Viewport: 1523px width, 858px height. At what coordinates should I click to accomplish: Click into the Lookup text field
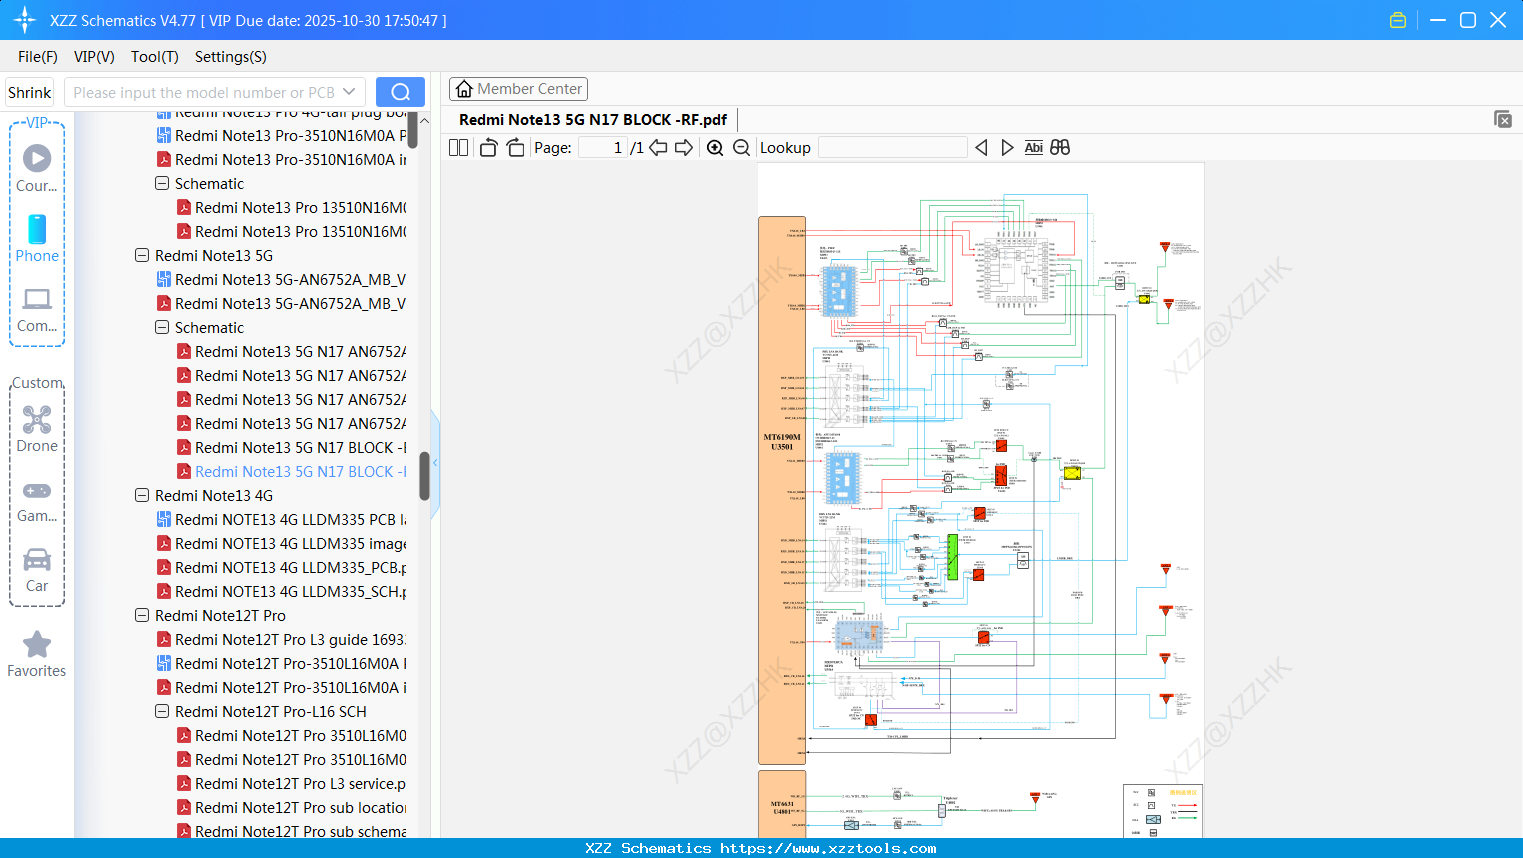[892, 148]
